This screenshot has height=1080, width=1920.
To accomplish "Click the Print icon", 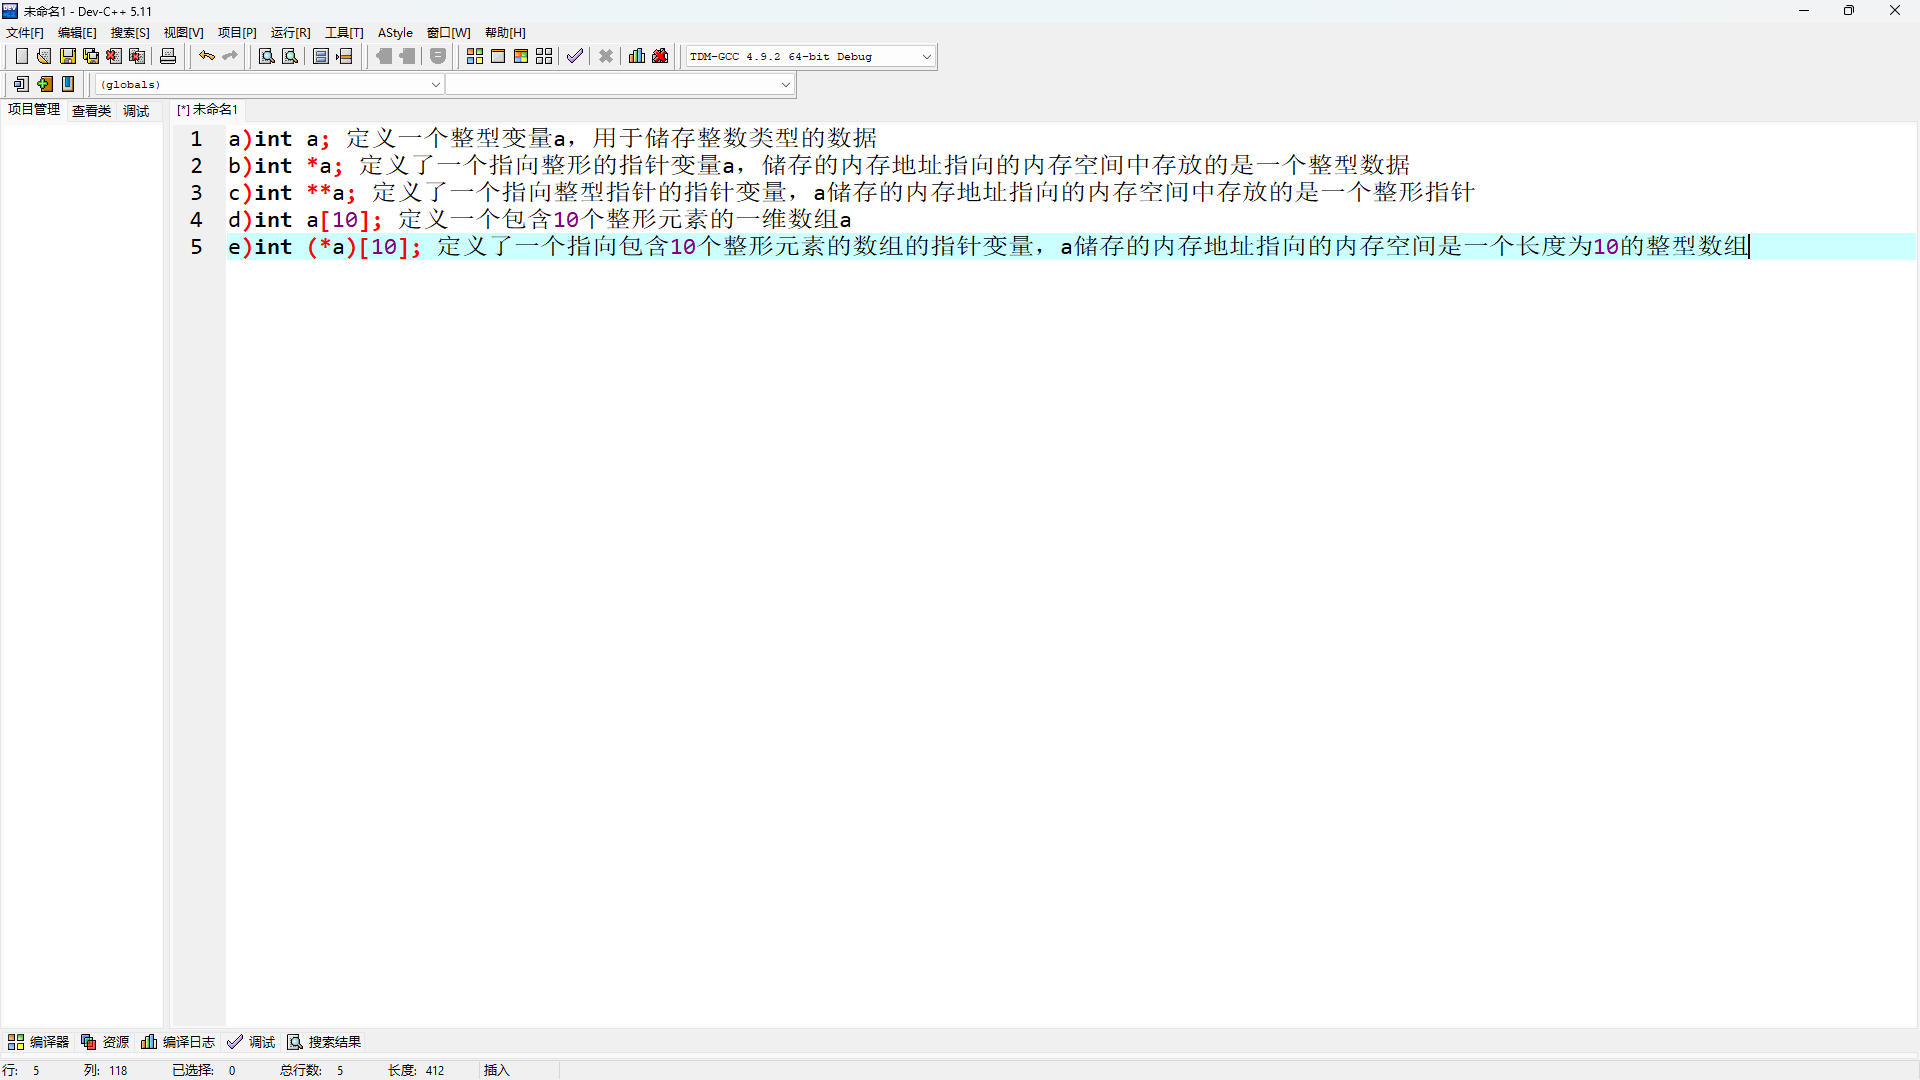I will point(168,56).
